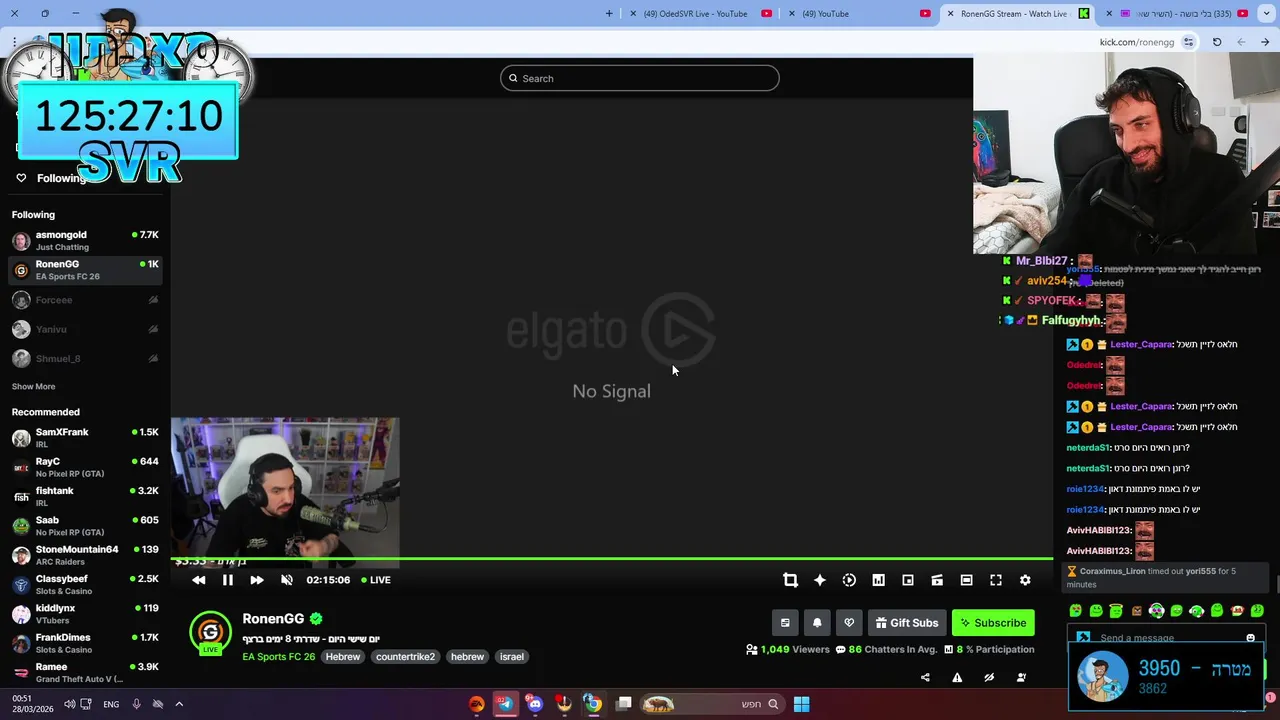Unmute the stream volume icon

[287, 580]
